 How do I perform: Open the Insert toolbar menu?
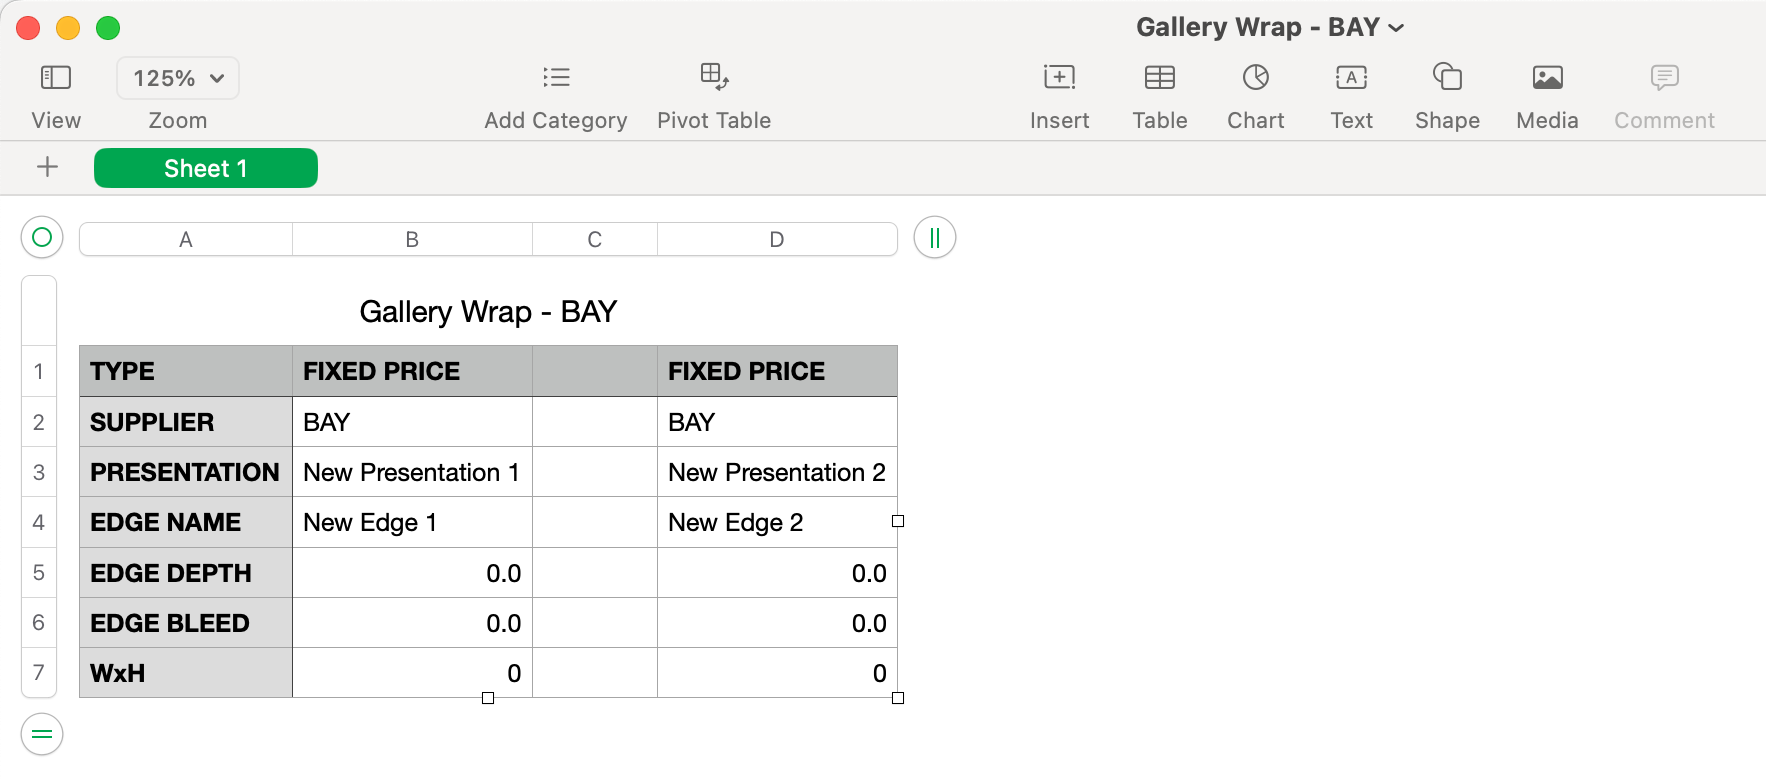pos(1059,78)
